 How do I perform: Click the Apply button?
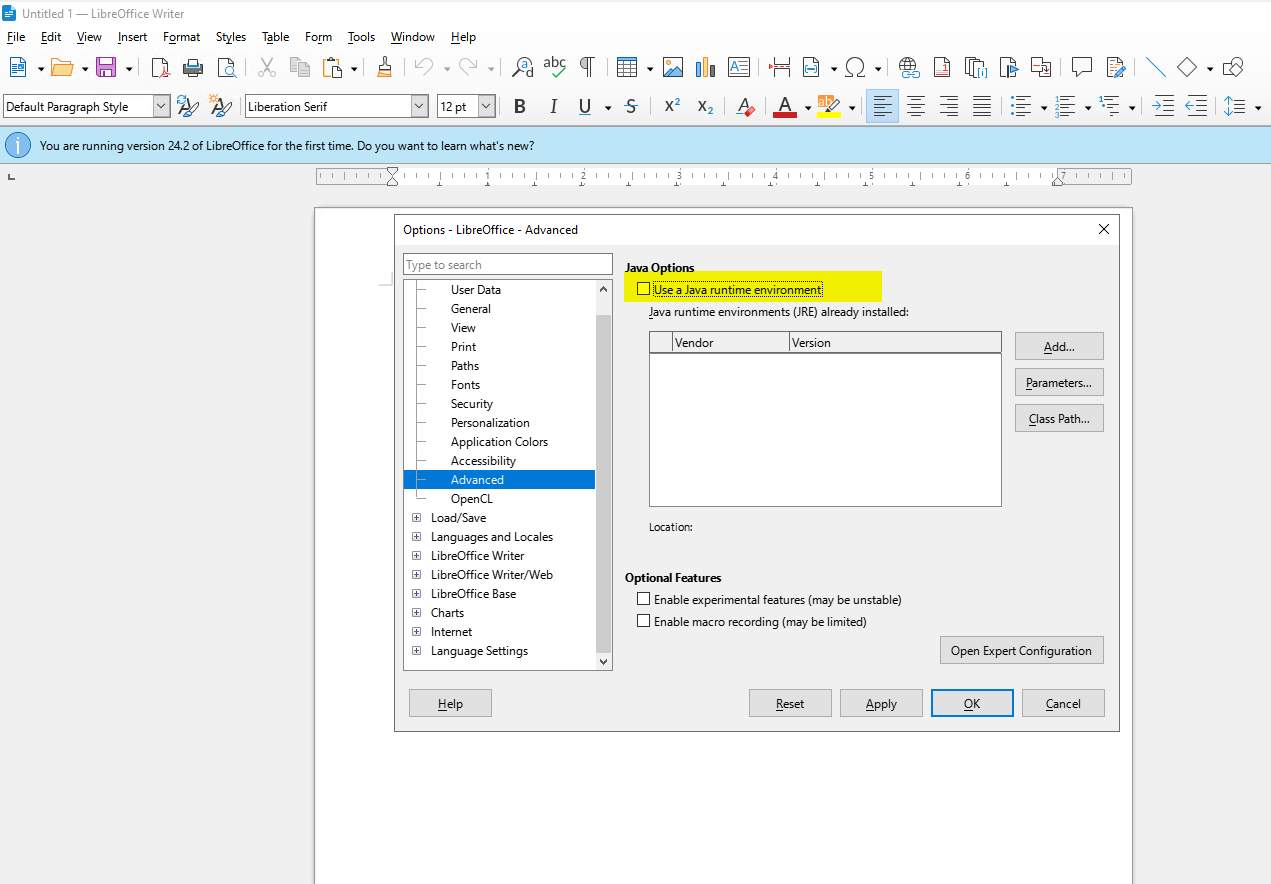(x=881, y=704)
